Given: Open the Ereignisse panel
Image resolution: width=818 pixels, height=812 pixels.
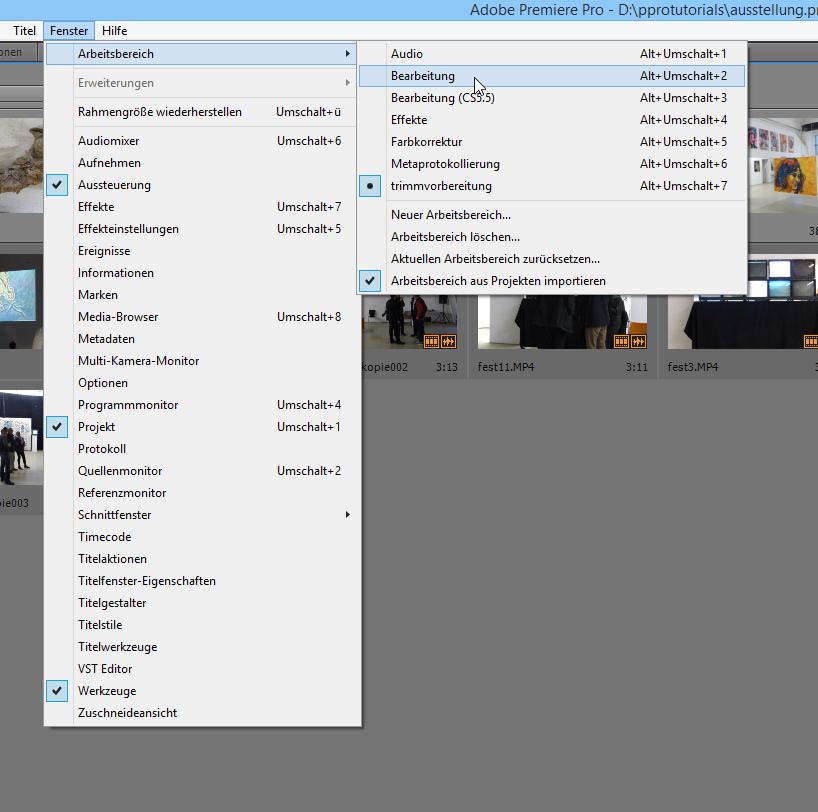Looking at the screenshot, I should pyautogui.click(x=201, y=251).
